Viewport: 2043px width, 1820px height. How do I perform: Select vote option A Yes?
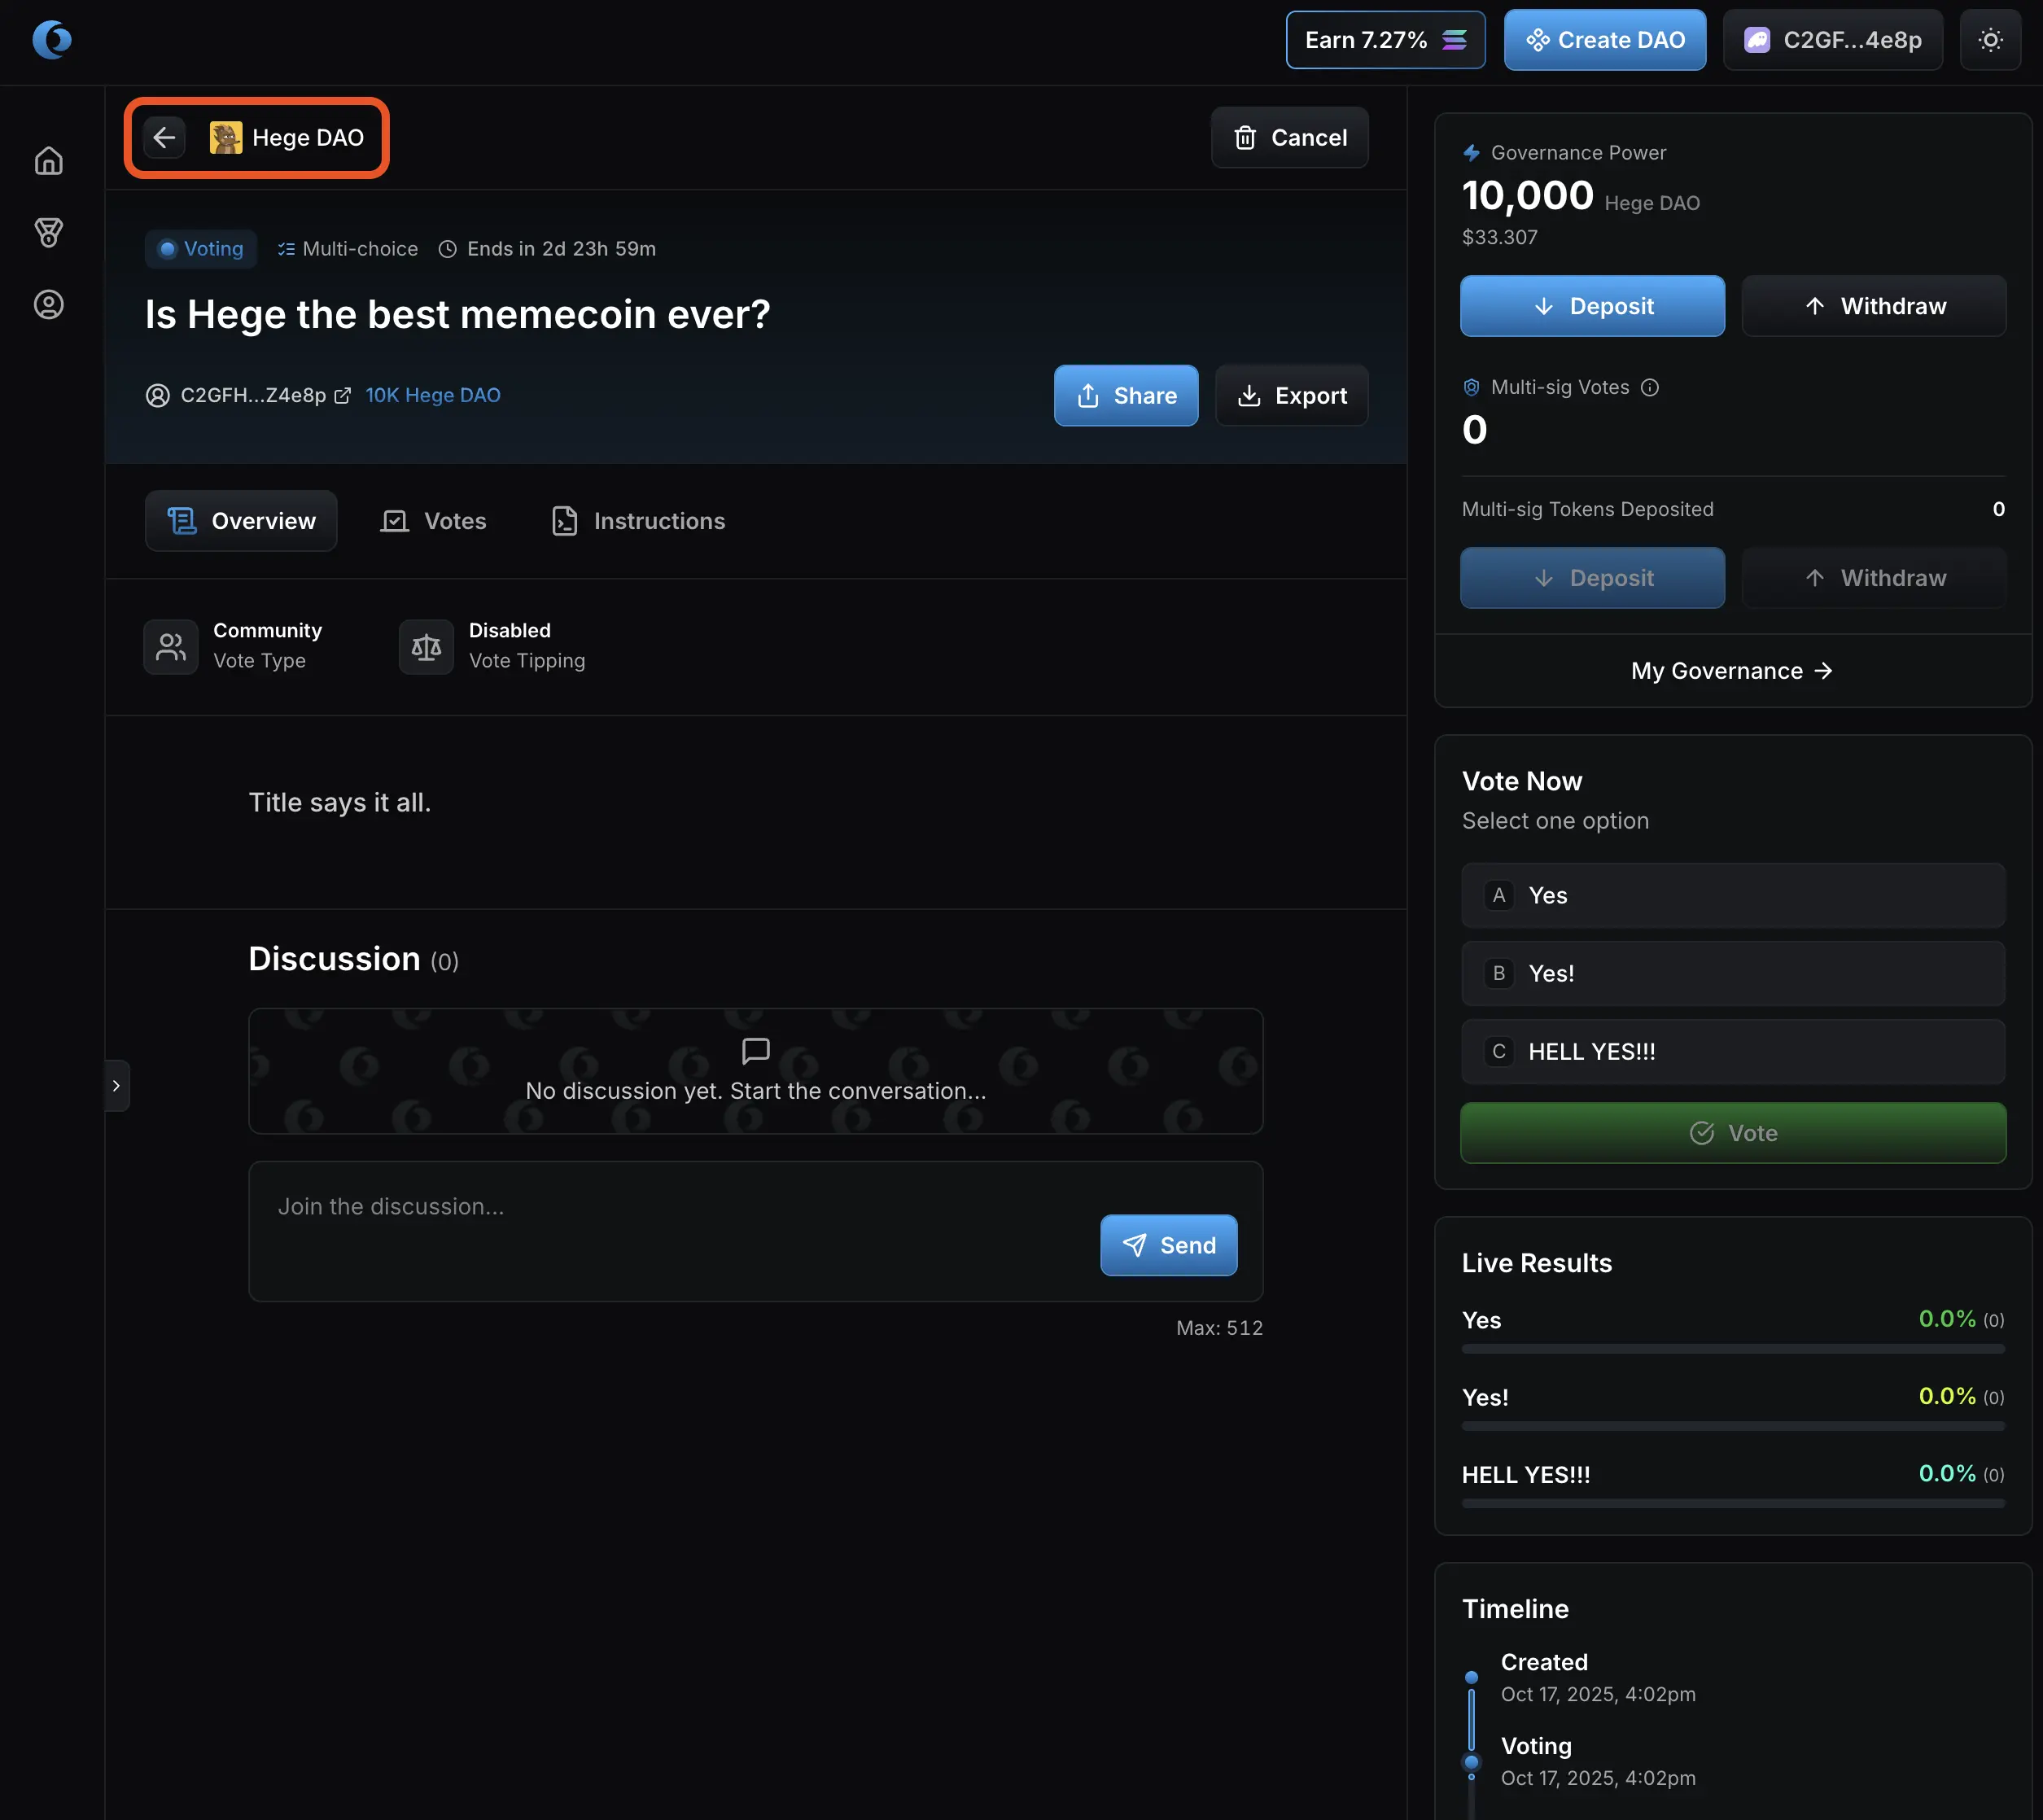click(1732, 896)
